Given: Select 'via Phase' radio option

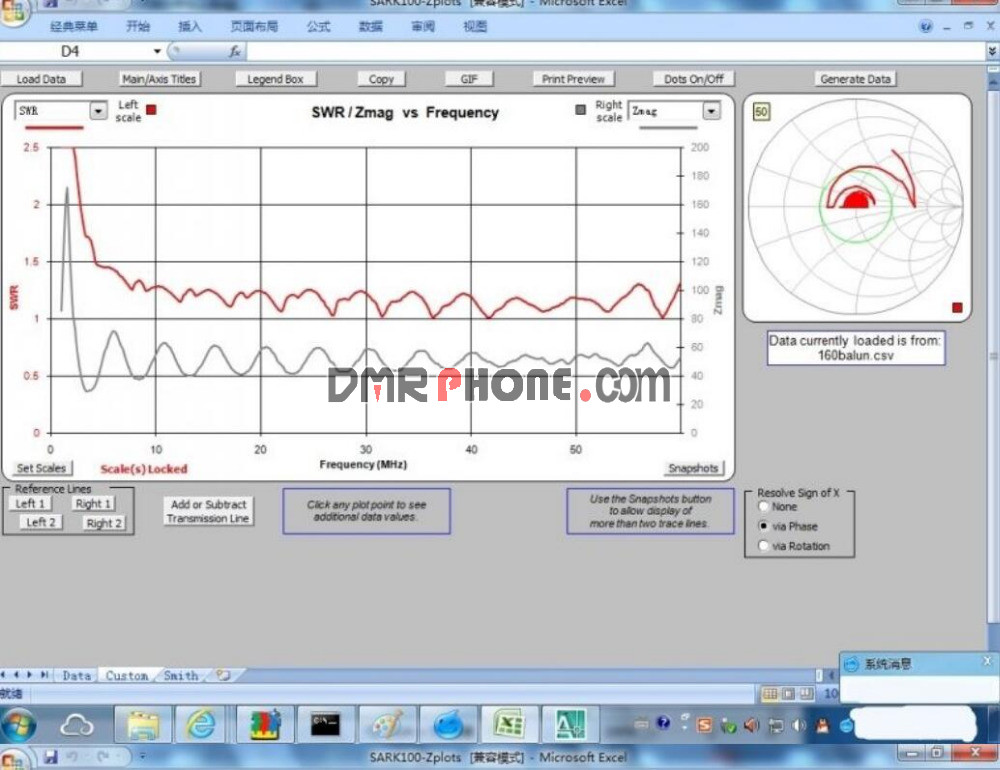Looking at the screenshot, I should [x=763, y=526].
